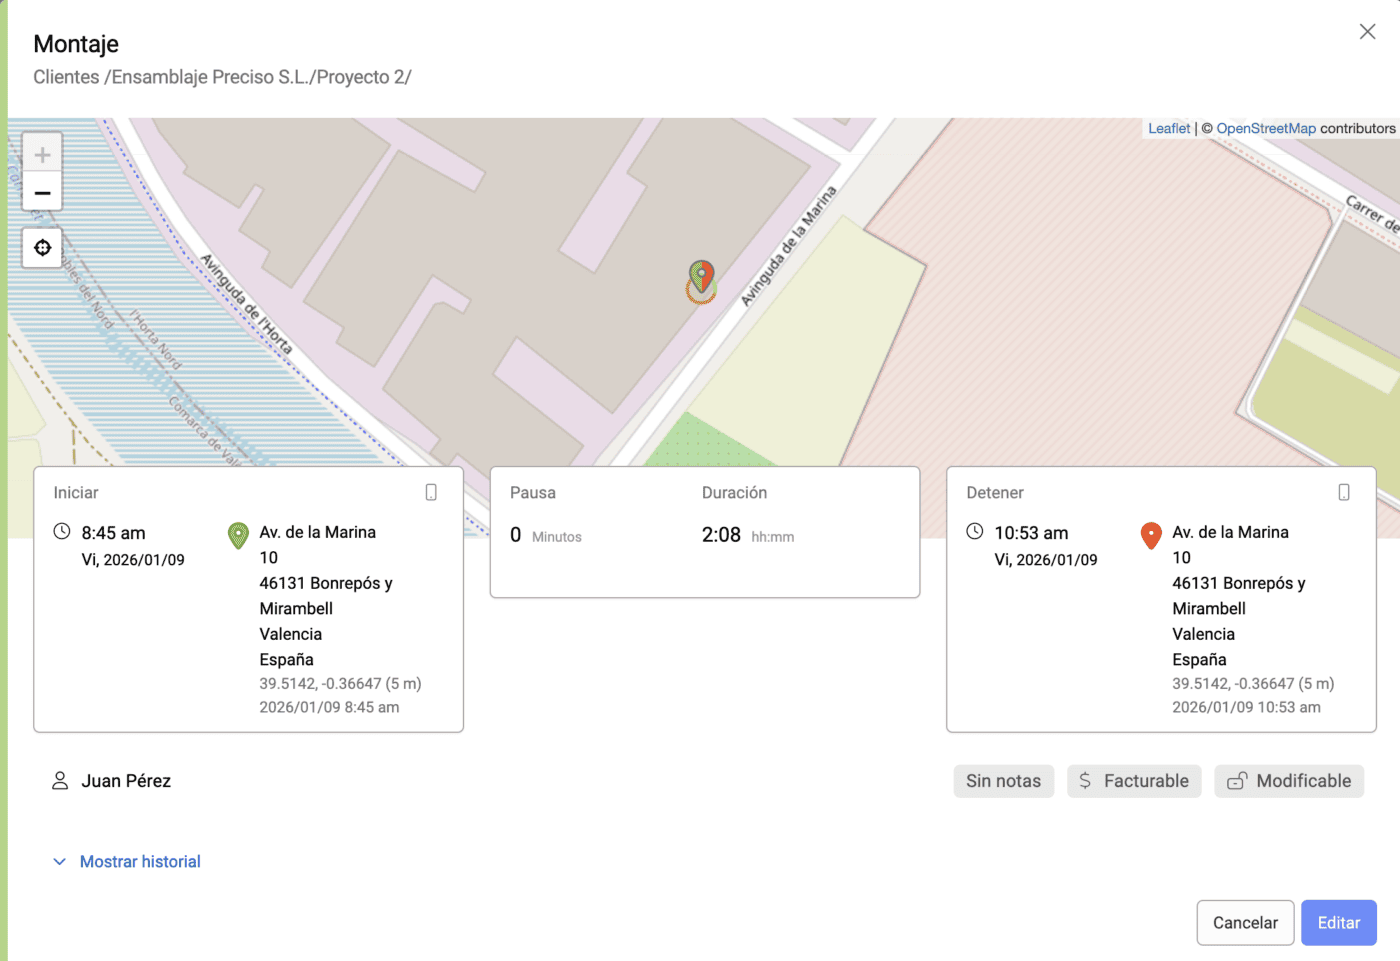Click the Duración value 2:08

click(721, 534)
